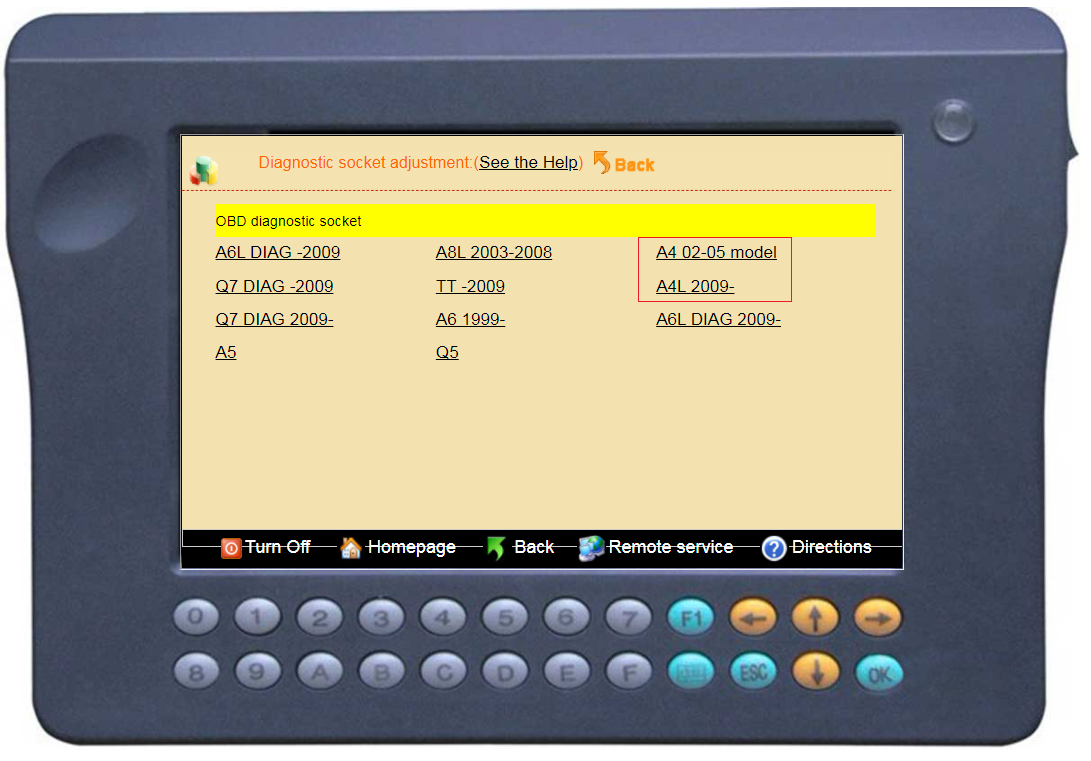Select A6L DIAG -2009 socket option

[277, 253]
